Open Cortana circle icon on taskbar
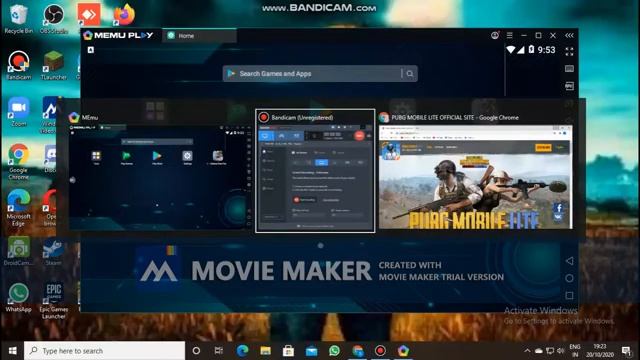Image resolution: width=640 pixels, height=360 pixels. tap(196, 351)
